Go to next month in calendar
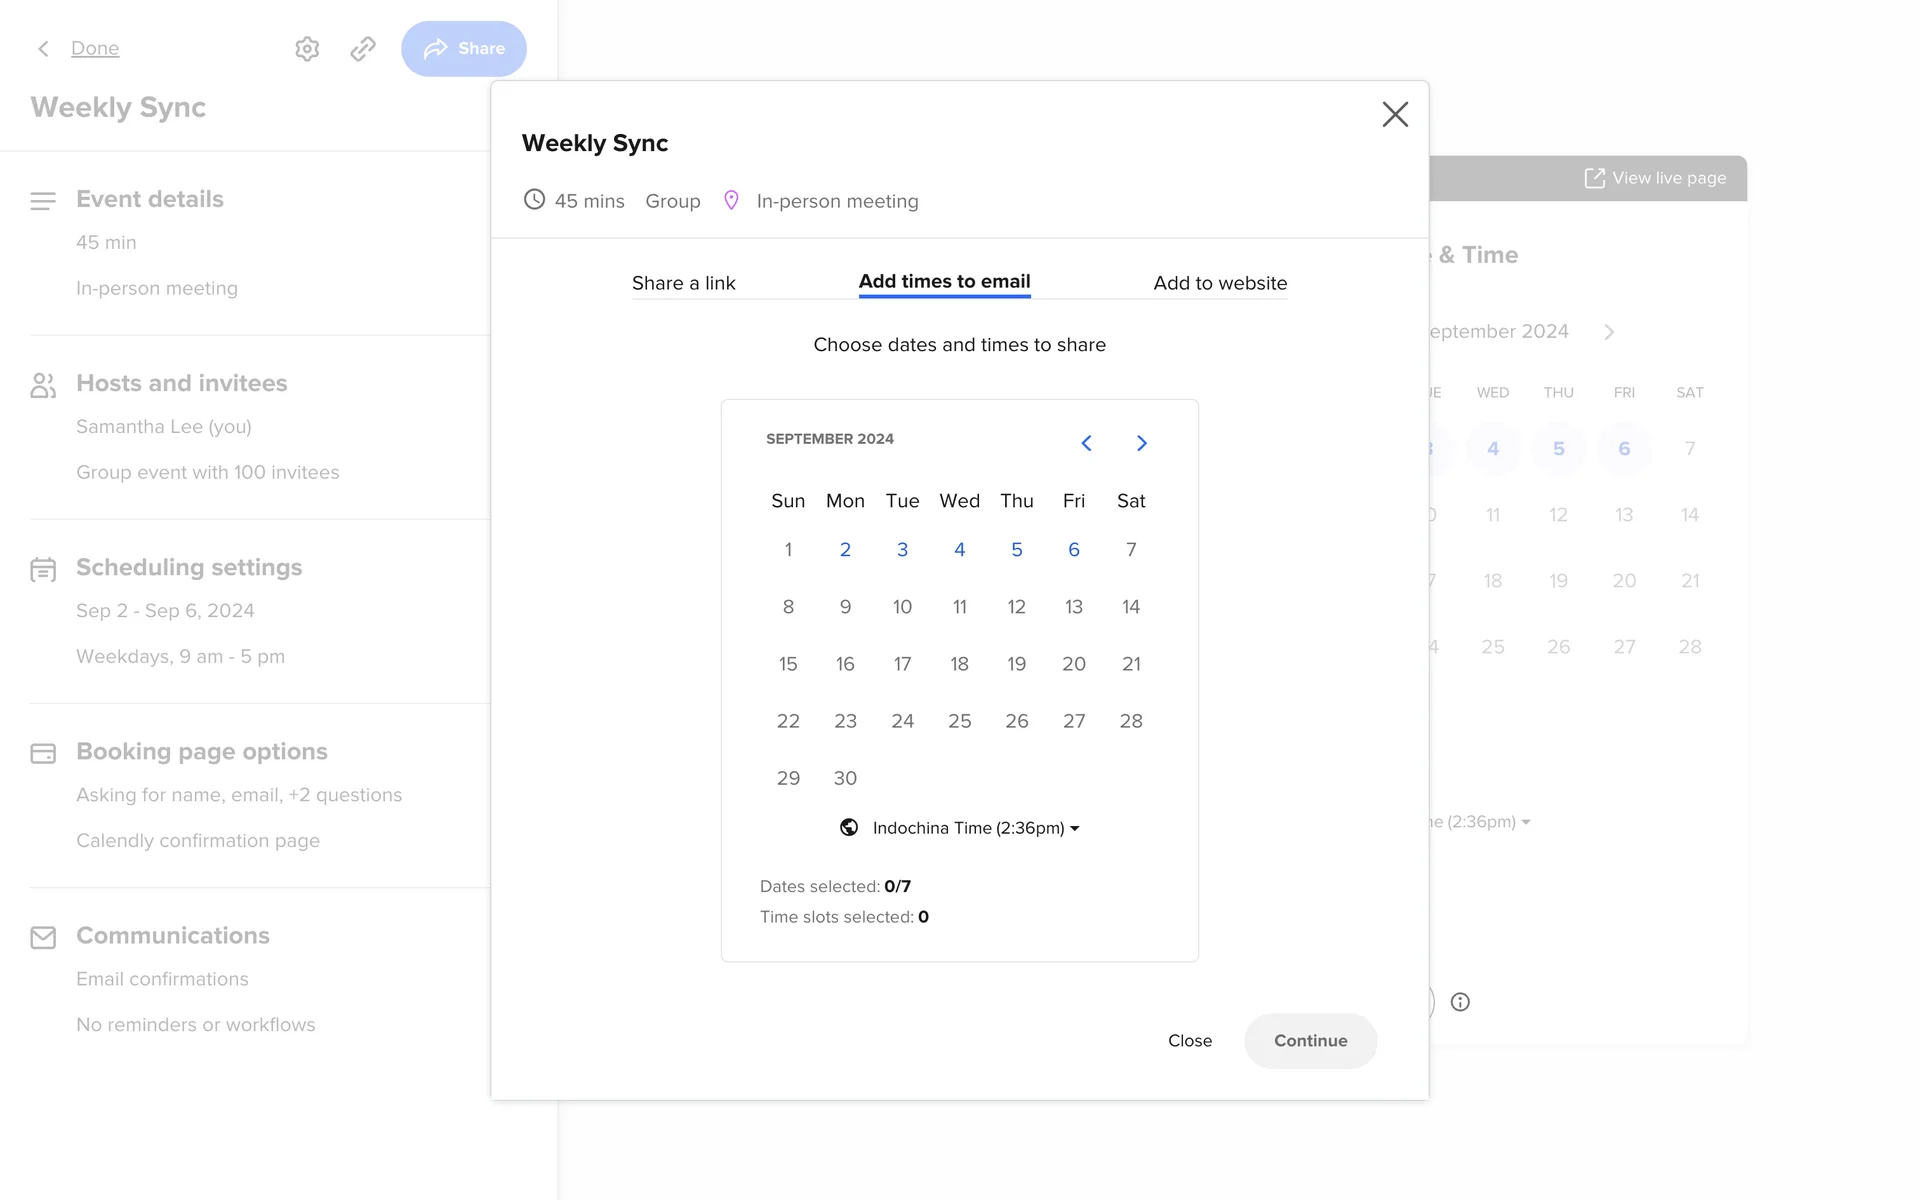The height and width of the screenshot is (1200, 1920). [x=1141, y=443]
